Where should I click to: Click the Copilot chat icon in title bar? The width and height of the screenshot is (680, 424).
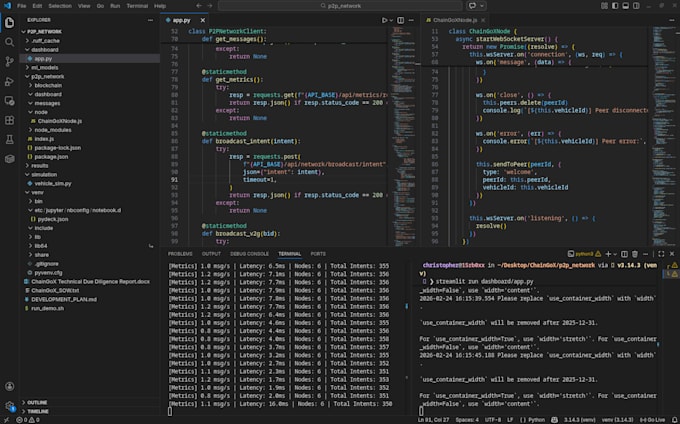pyautogui.click(x=472, y=6)
